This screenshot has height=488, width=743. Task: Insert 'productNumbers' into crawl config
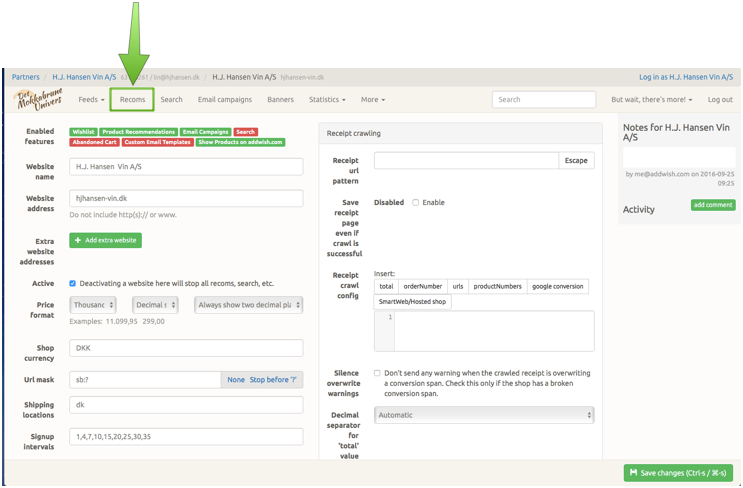coord(498,287)
